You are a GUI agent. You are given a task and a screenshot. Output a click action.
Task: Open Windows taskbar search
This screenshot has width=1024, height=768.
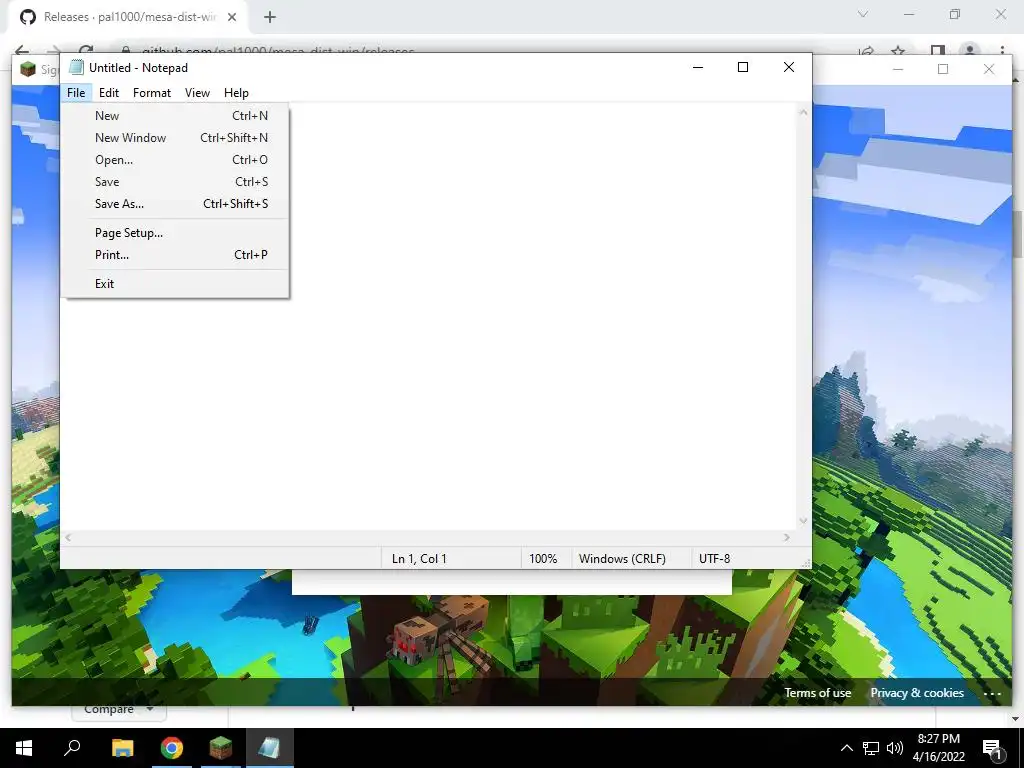tap(72, 748)
